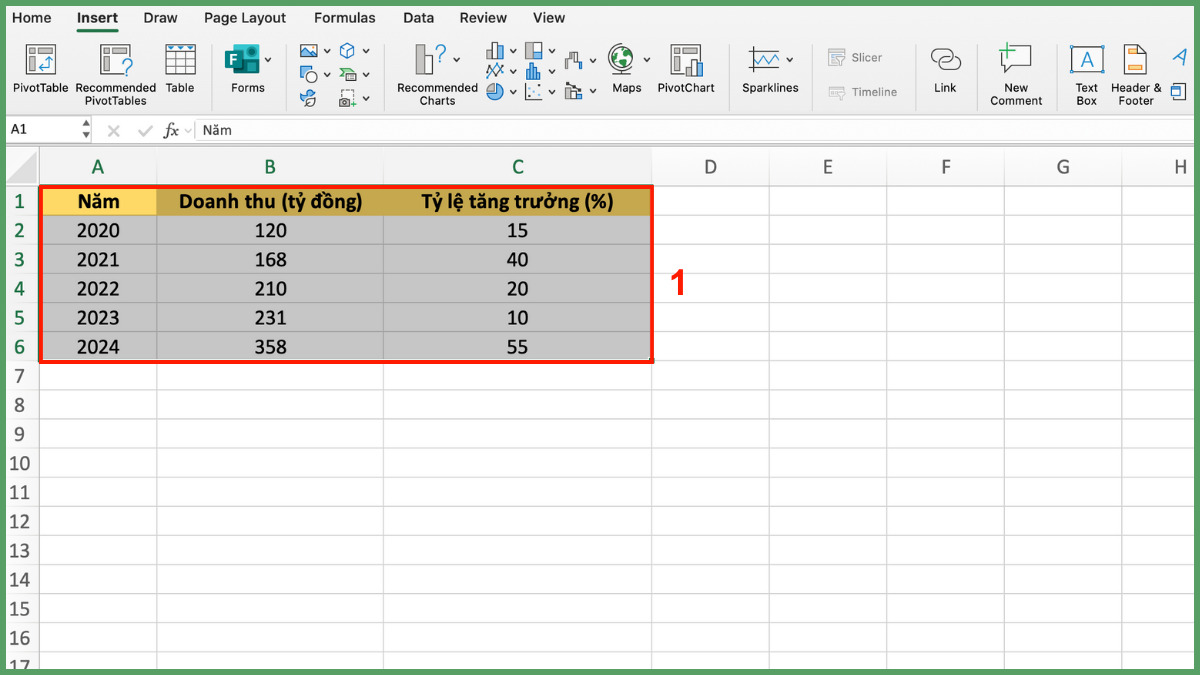Viewport: 1200px width, 675px height.
Task: Click the Waterfall chart icon
Action: pos(573,61)
